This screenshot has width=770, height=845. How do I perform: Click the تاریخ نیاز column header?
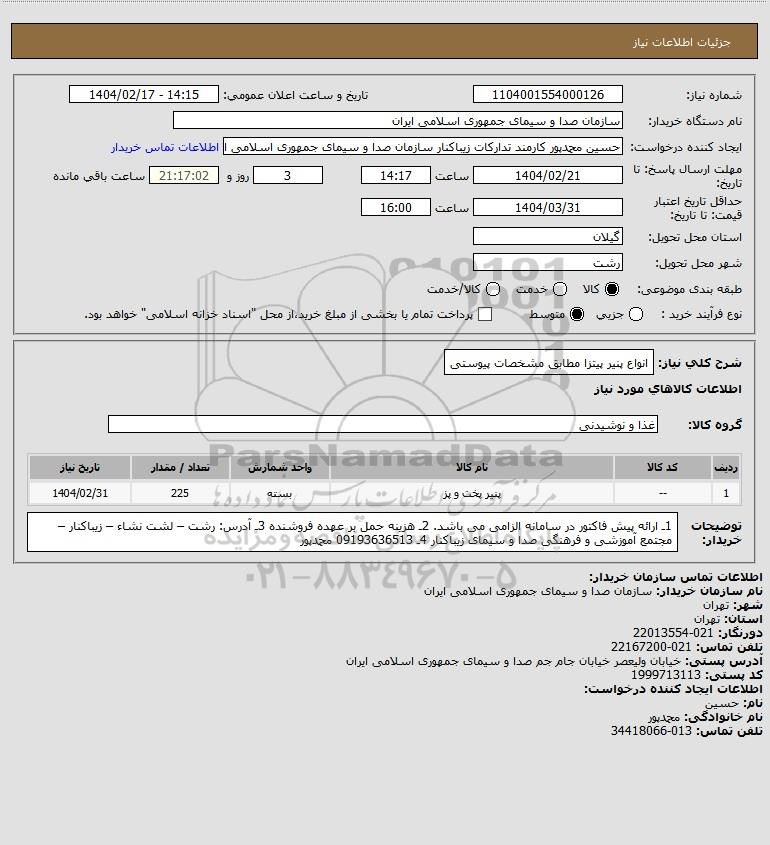(x=80, y=467)
